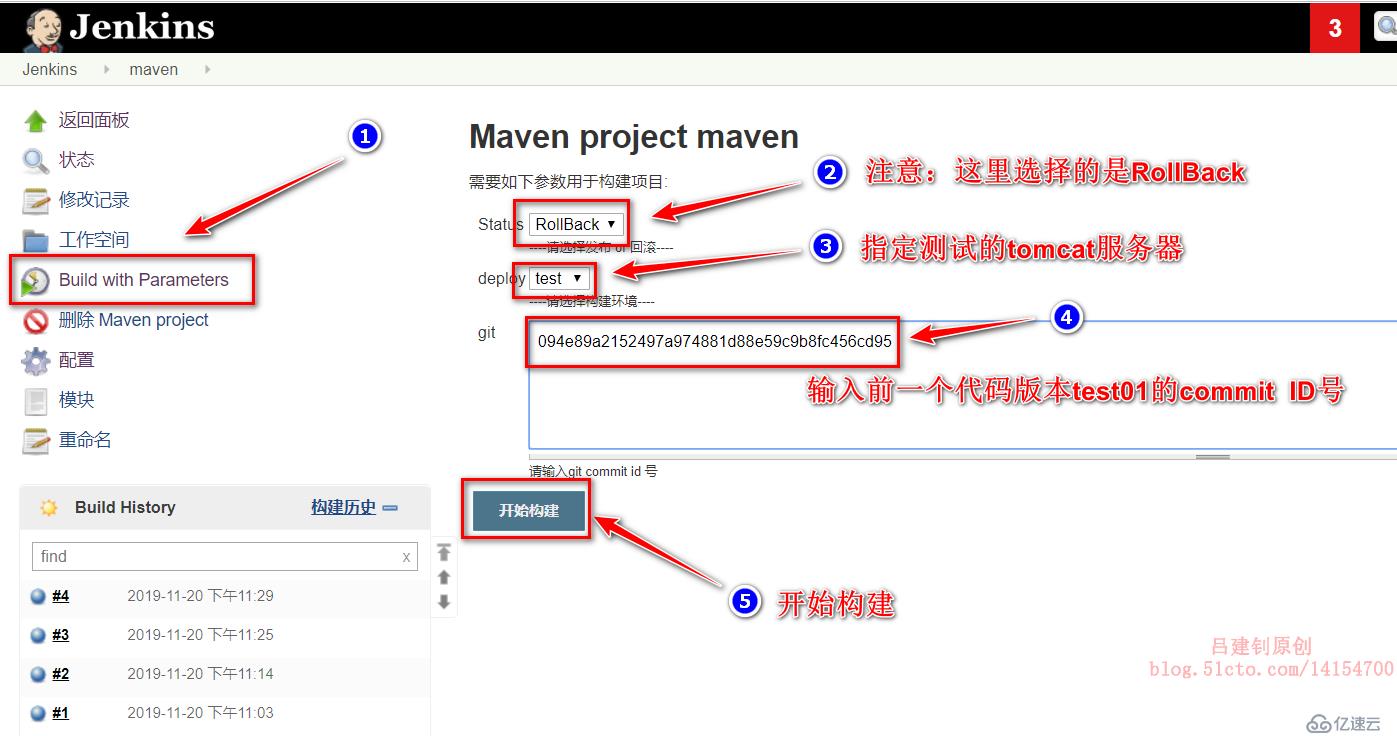Click the 状态 magnifier icon
Viewport: 1397px width, 736px height.
pyautogui.click(x=36, y=160)
